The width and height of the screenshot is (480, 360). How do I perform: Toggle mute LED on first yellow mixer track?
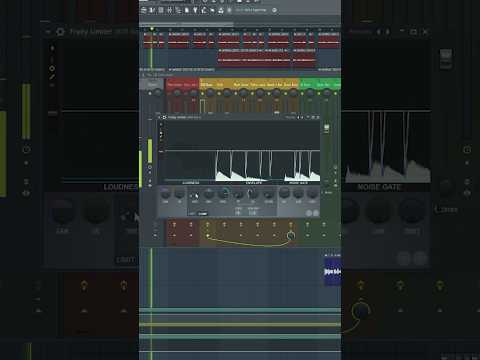(x=202, y=94)
